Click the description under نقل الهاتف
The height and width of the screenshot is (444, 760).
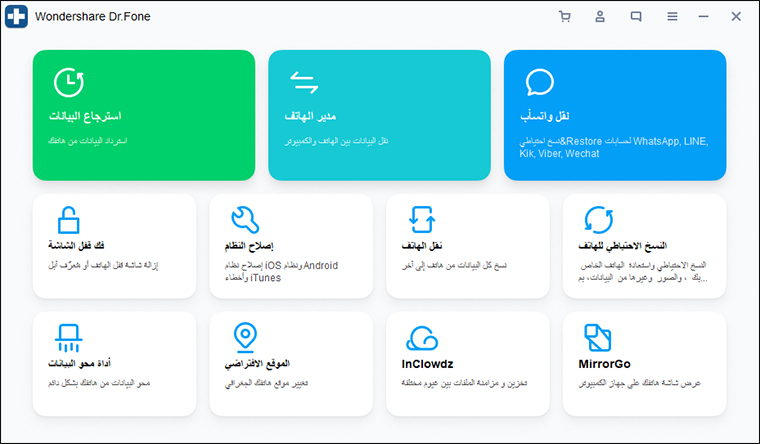(x=454, y=266)
